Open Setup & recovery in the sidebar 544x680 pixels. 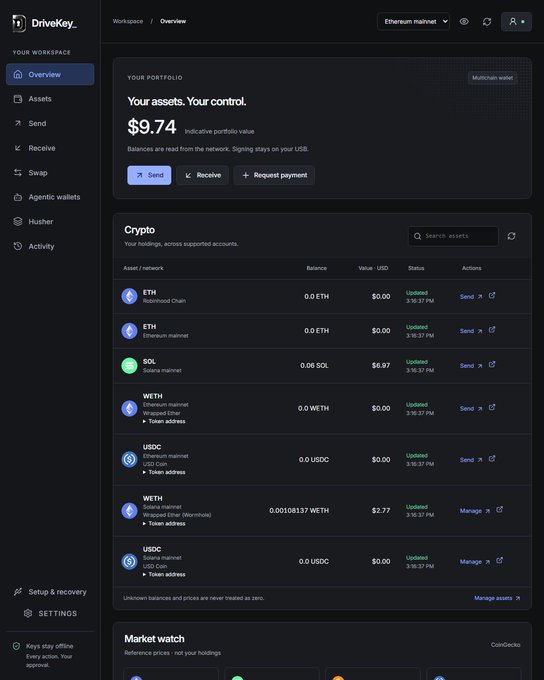(50, 592)
